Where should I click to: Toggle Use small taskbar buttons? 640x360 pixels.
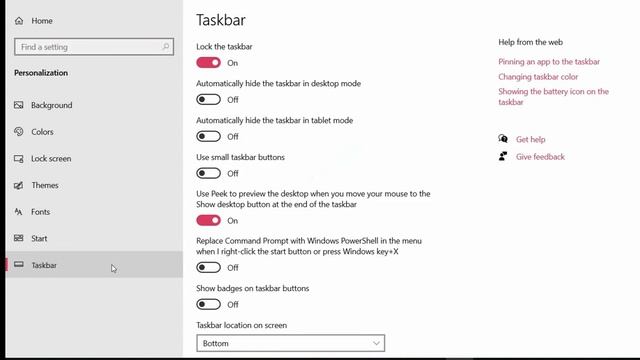click(208, 173)
